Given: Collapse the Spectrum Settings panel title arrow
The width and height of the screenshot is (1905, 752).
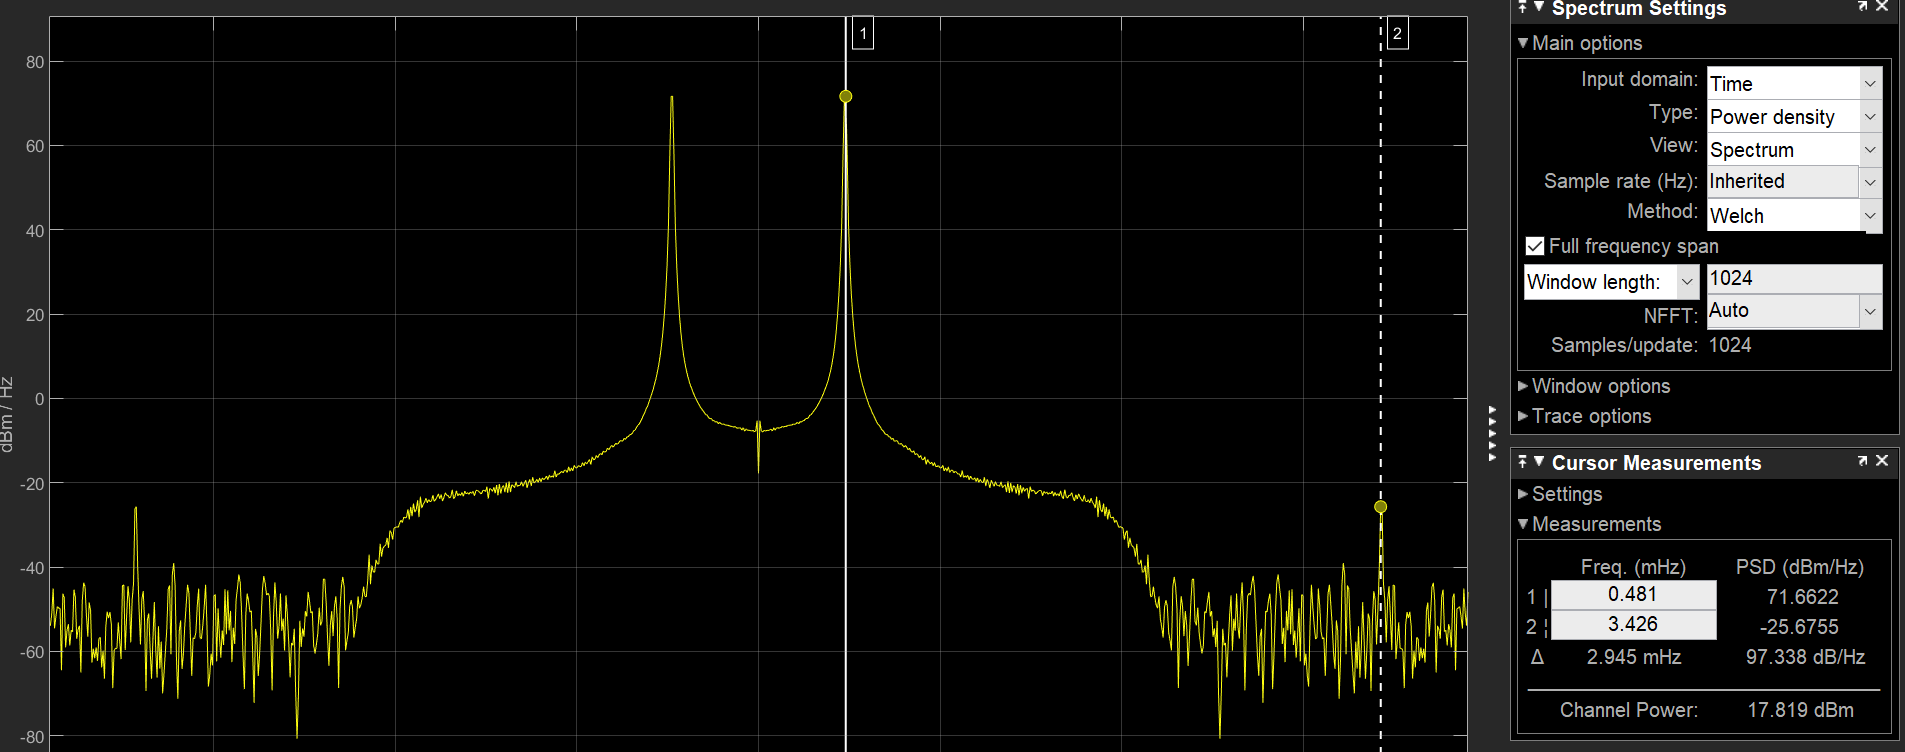Looking at the screenshot, I should point(1539,7).
